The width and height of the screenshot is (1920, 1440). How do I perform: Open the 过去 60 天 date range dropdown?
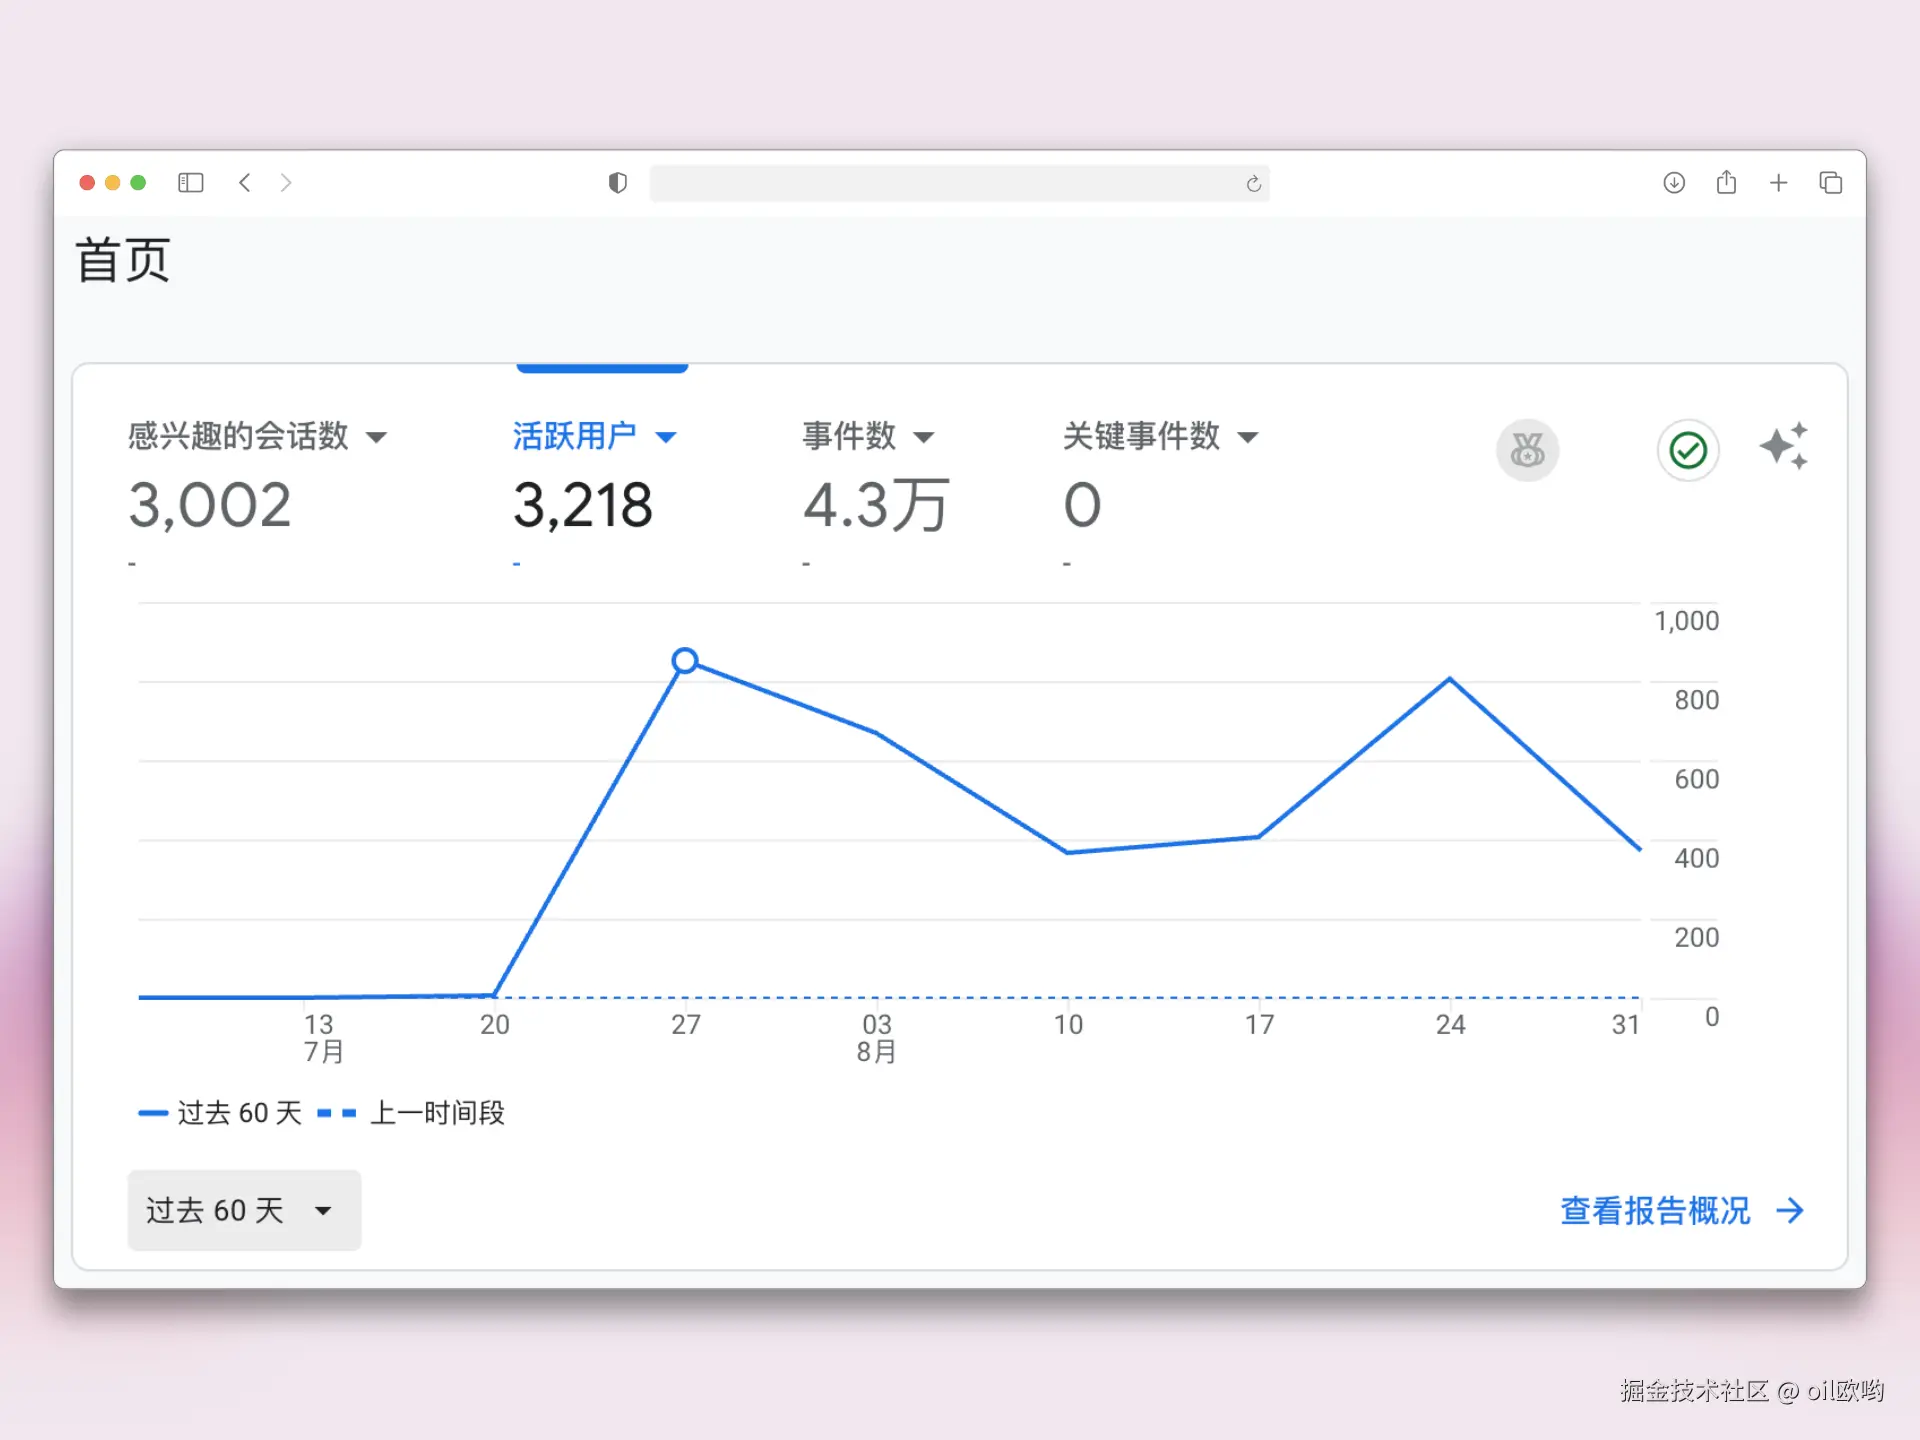tap(244, 1210)
